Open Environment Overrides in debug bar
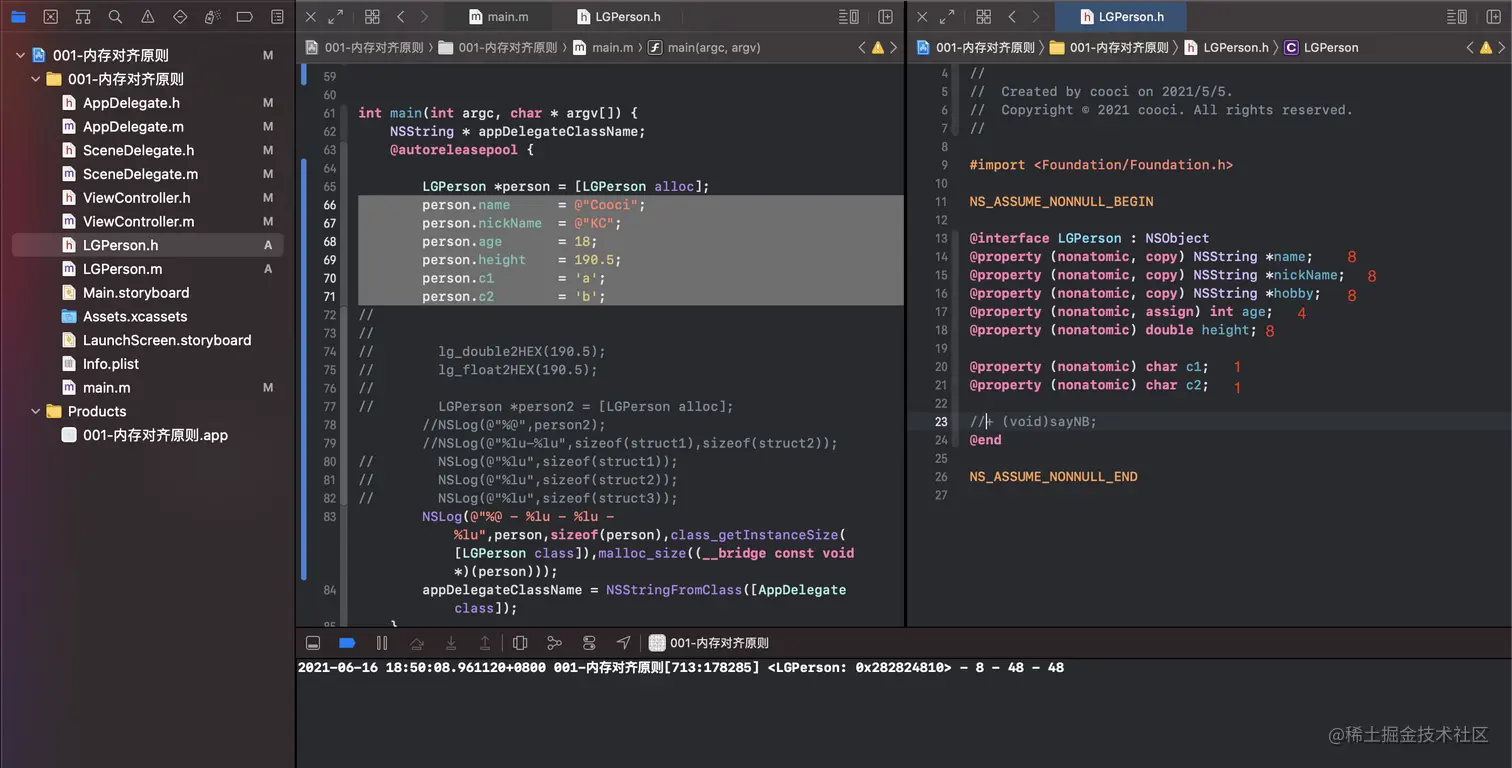1512x768 pixels. pyautogui.click(x=589, y=643)
